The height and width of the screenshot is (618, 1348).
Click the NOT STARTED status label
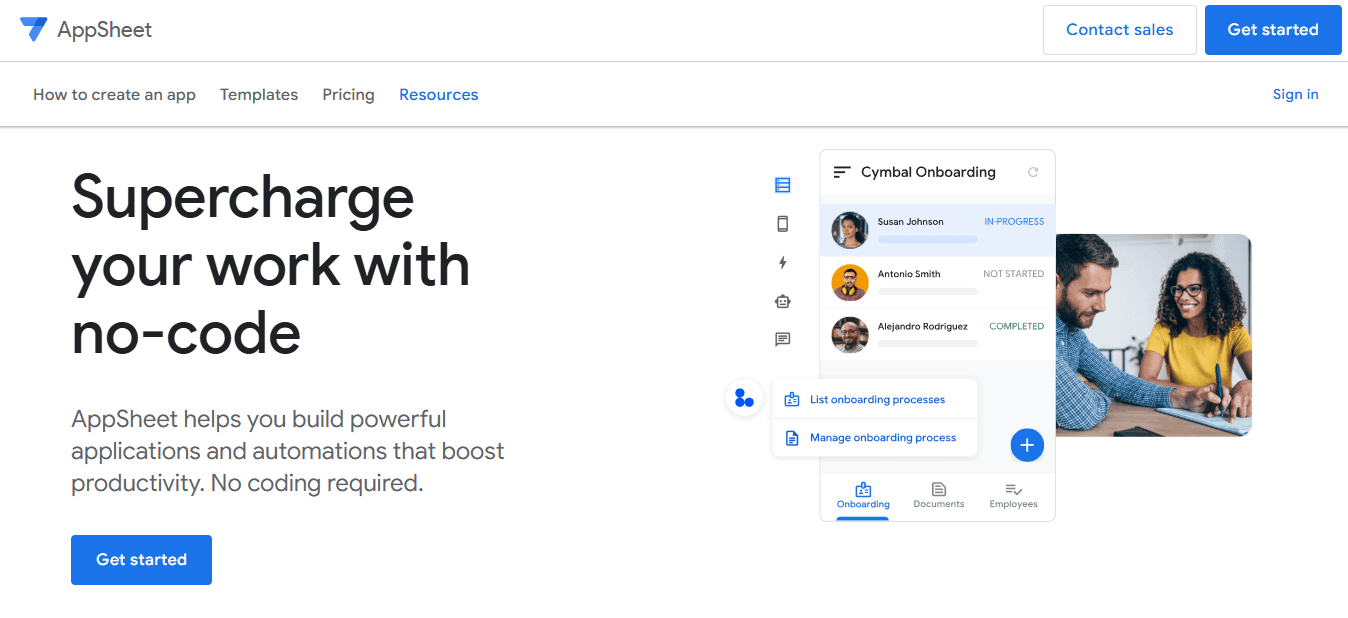coord(1013,274)
